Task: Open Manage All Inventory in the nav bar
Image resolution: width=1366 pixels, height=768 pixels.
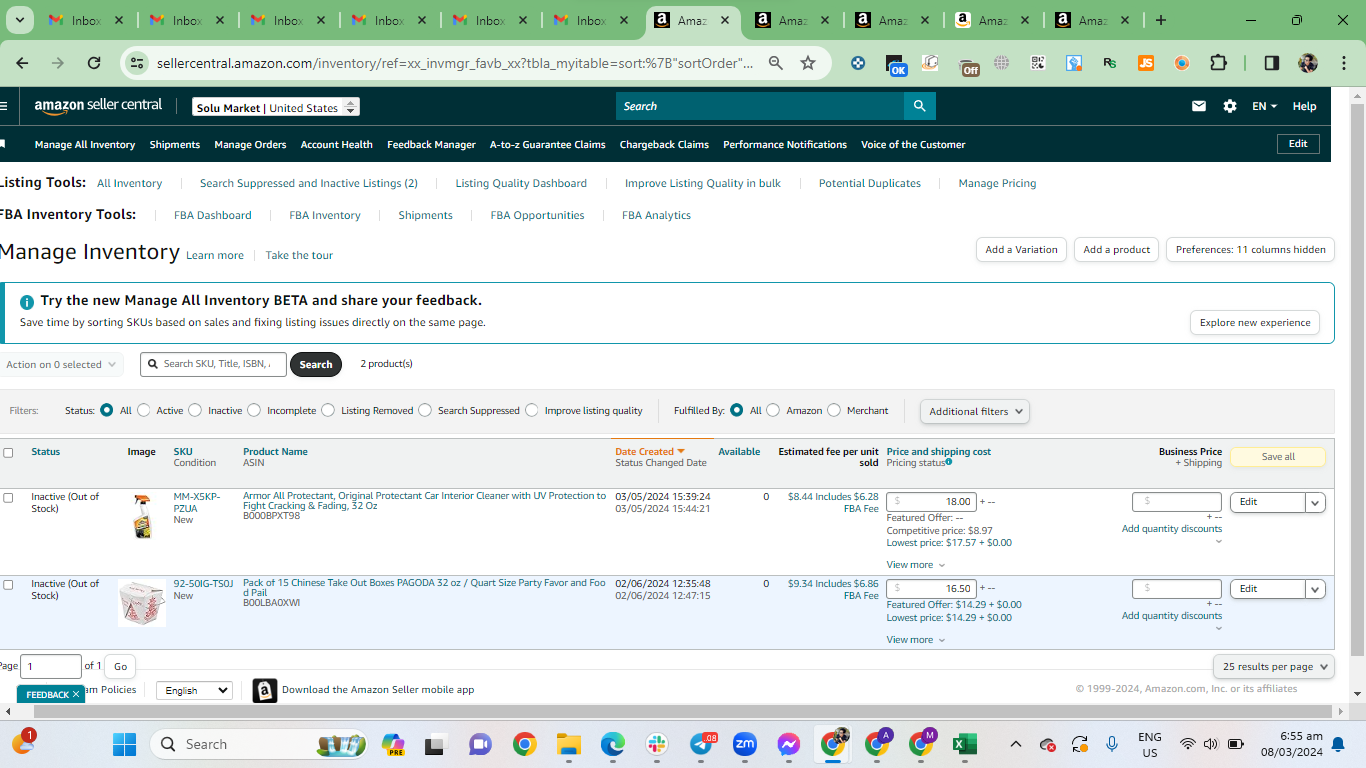Action: 85,145
